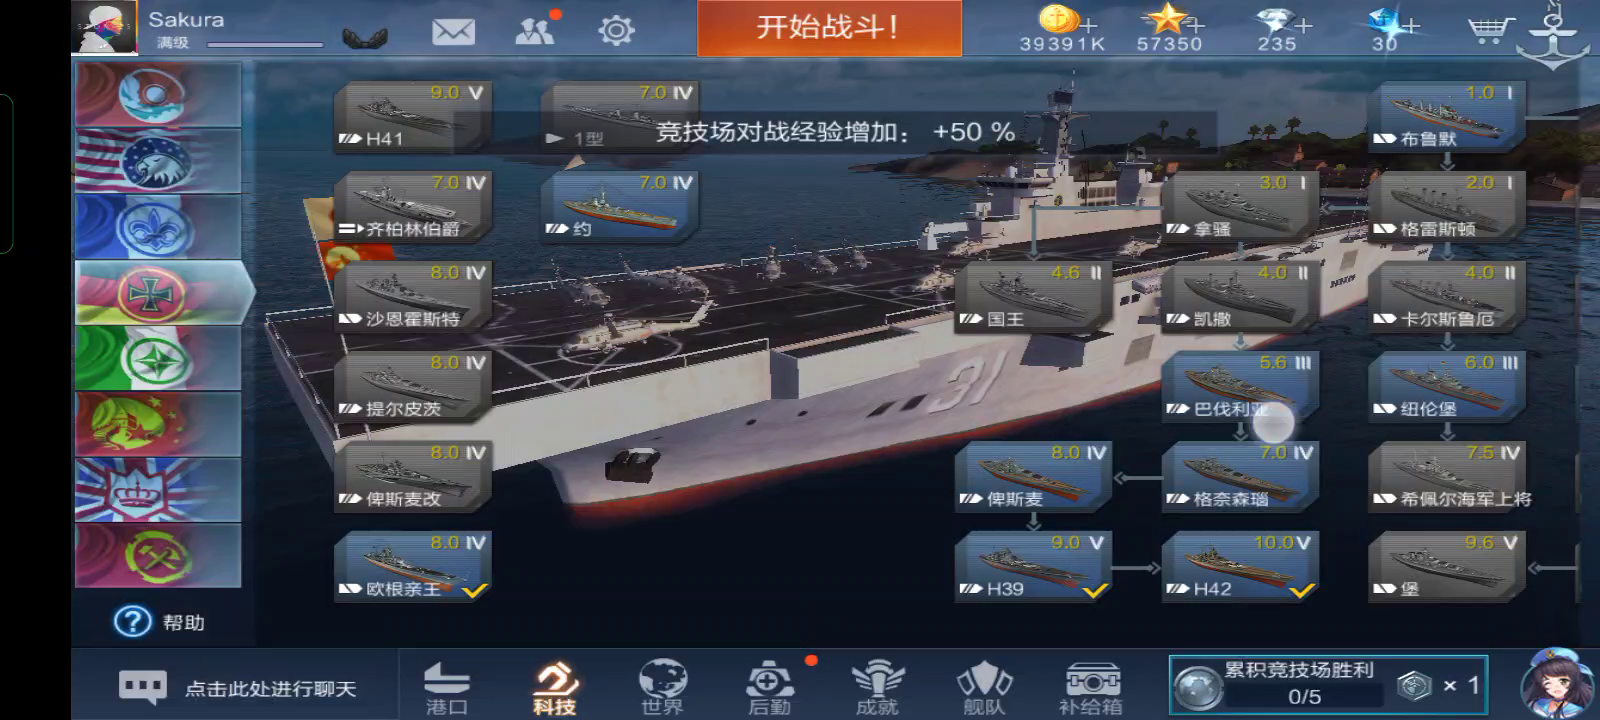Select the American eagle flag
Image resolution: width=1600 pixels, height=720 pixels.
[x=158, y=160]
